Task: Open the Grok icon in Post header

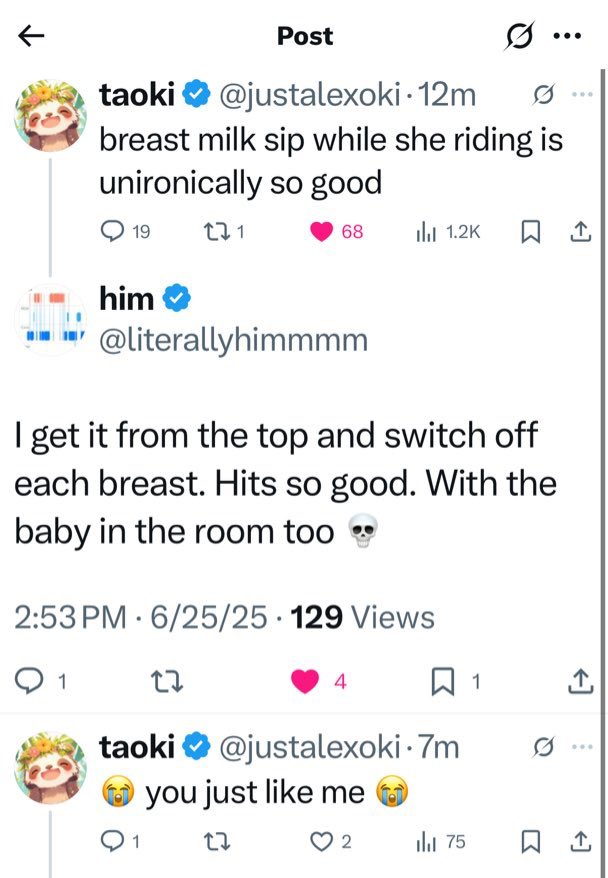Action: [520, 36]
